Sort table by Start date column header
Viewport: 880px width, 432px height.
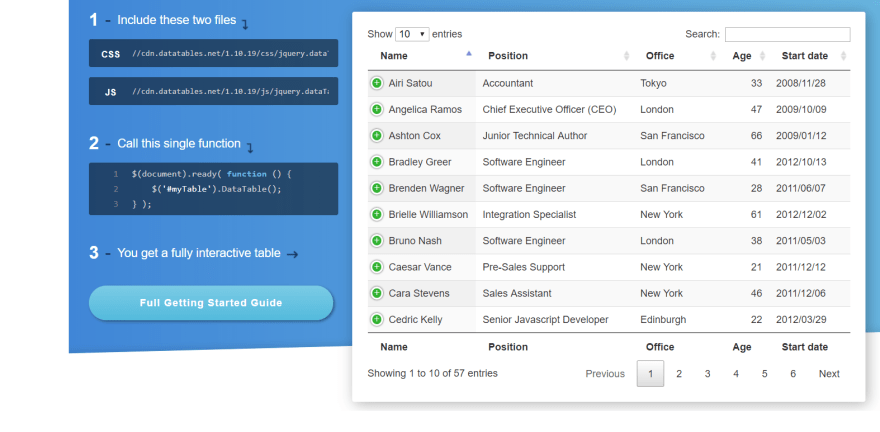pyautogui.click(x=810, y=56)
